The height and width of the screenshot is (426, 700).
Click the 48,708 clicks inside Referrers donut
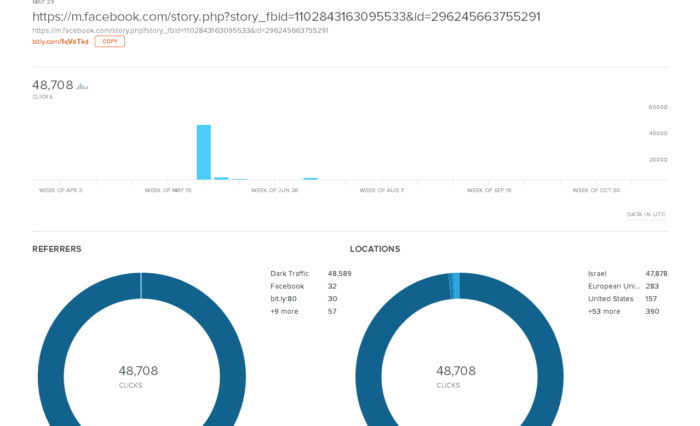(138, 371)
